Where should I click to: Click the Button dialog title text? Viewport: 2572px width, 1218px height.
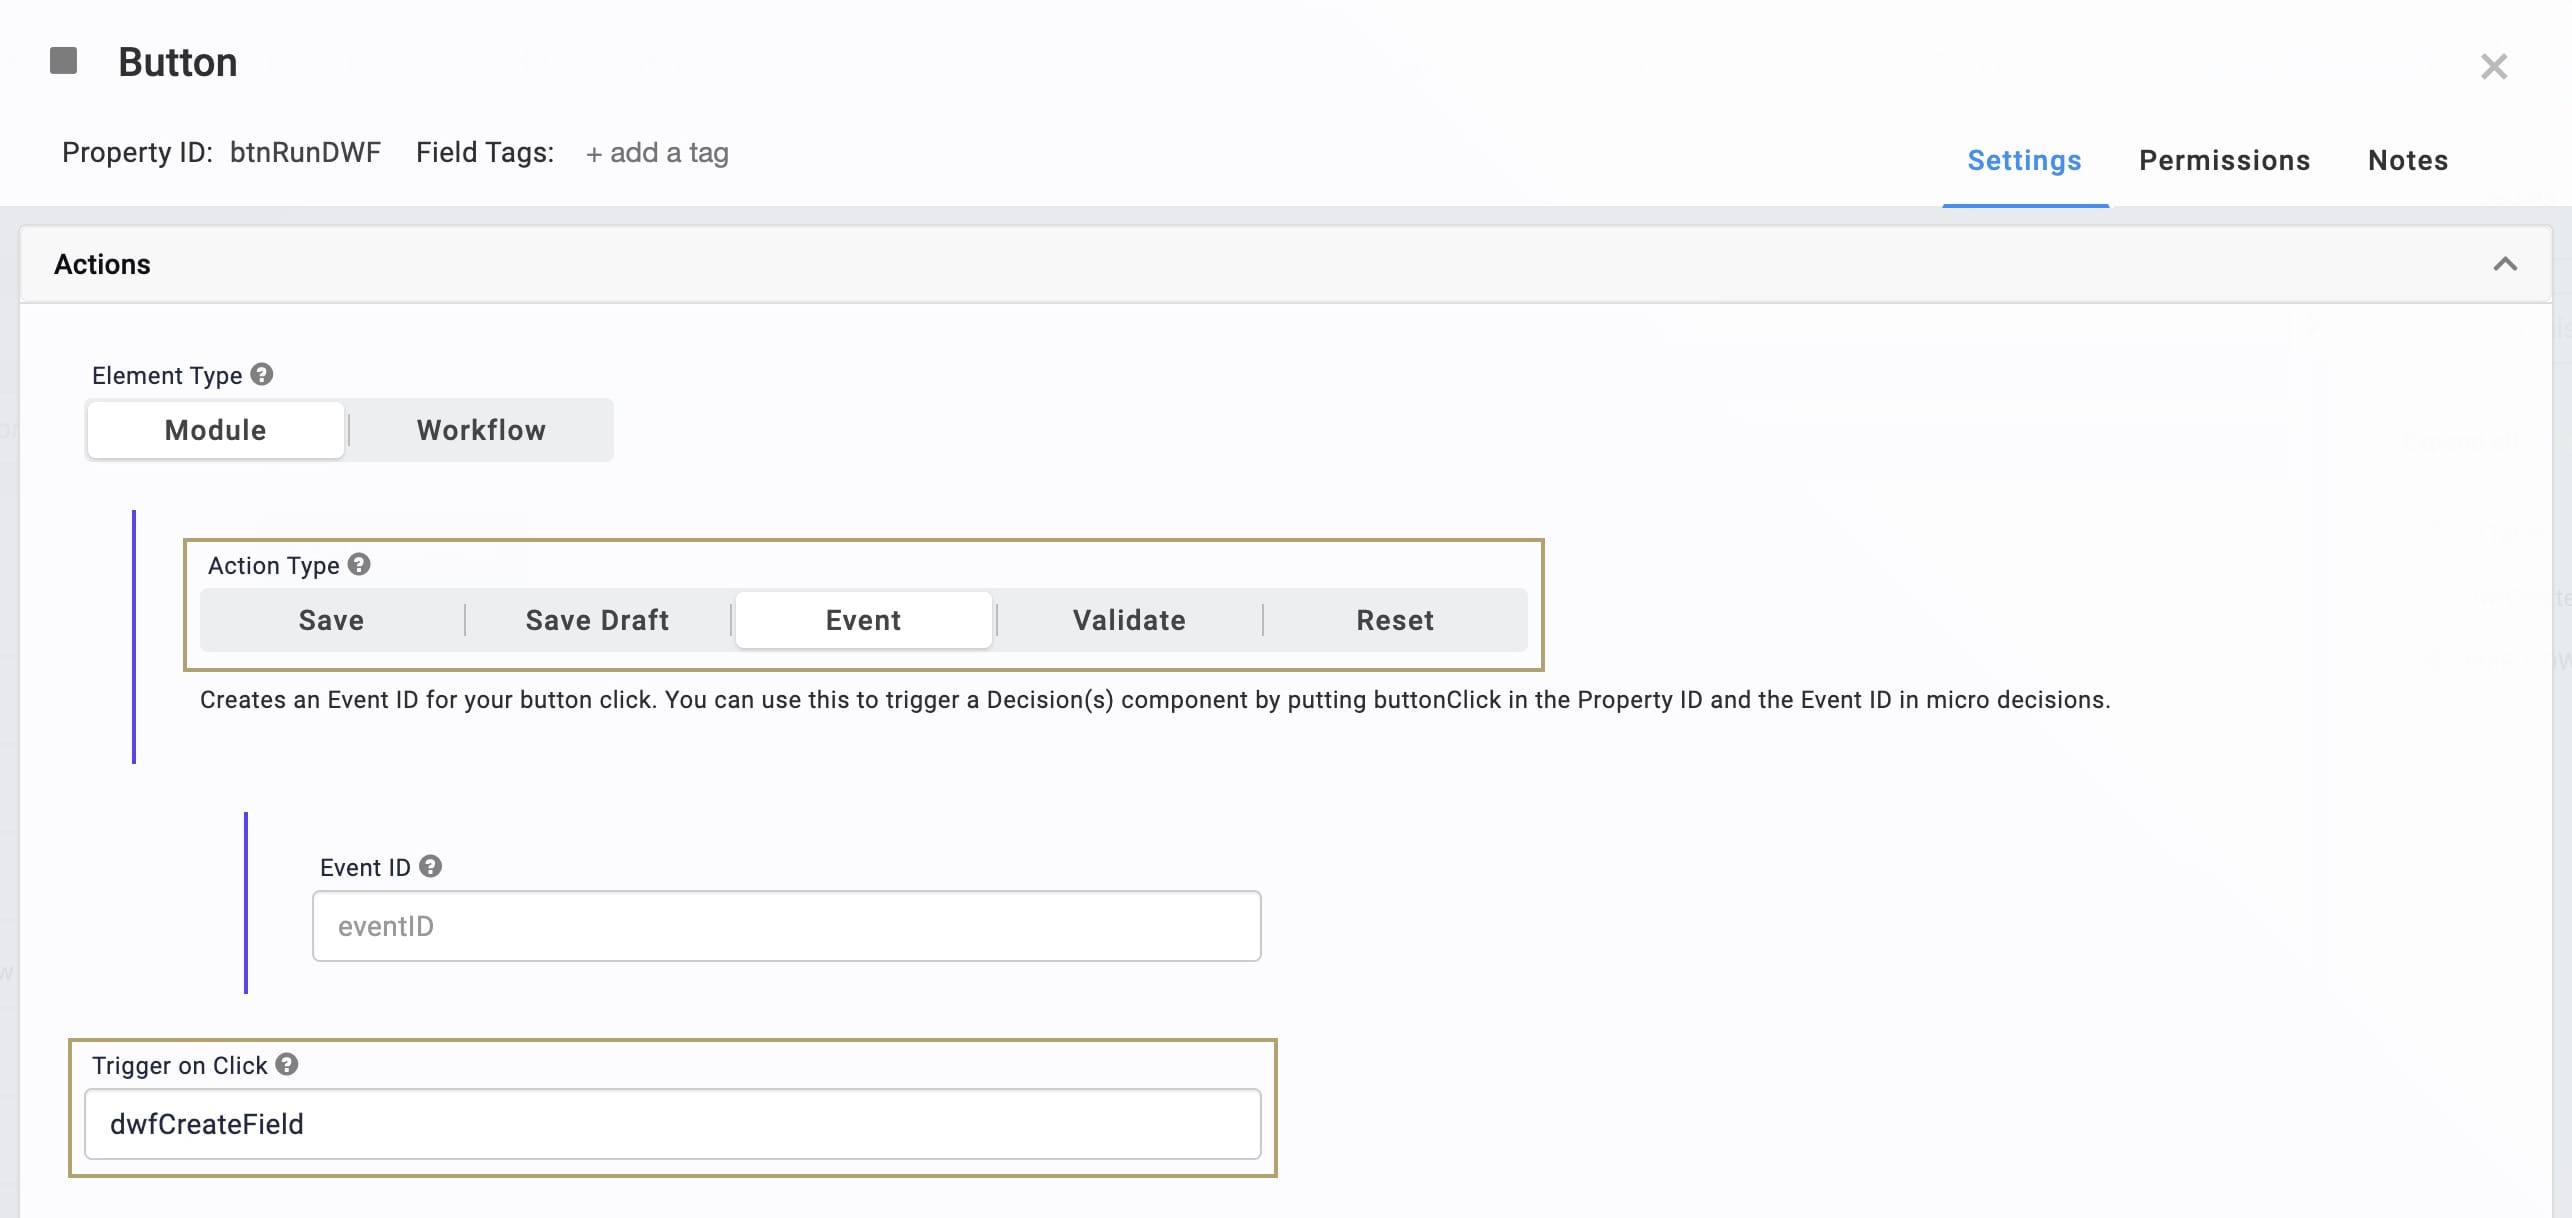(x=178, y=62)
